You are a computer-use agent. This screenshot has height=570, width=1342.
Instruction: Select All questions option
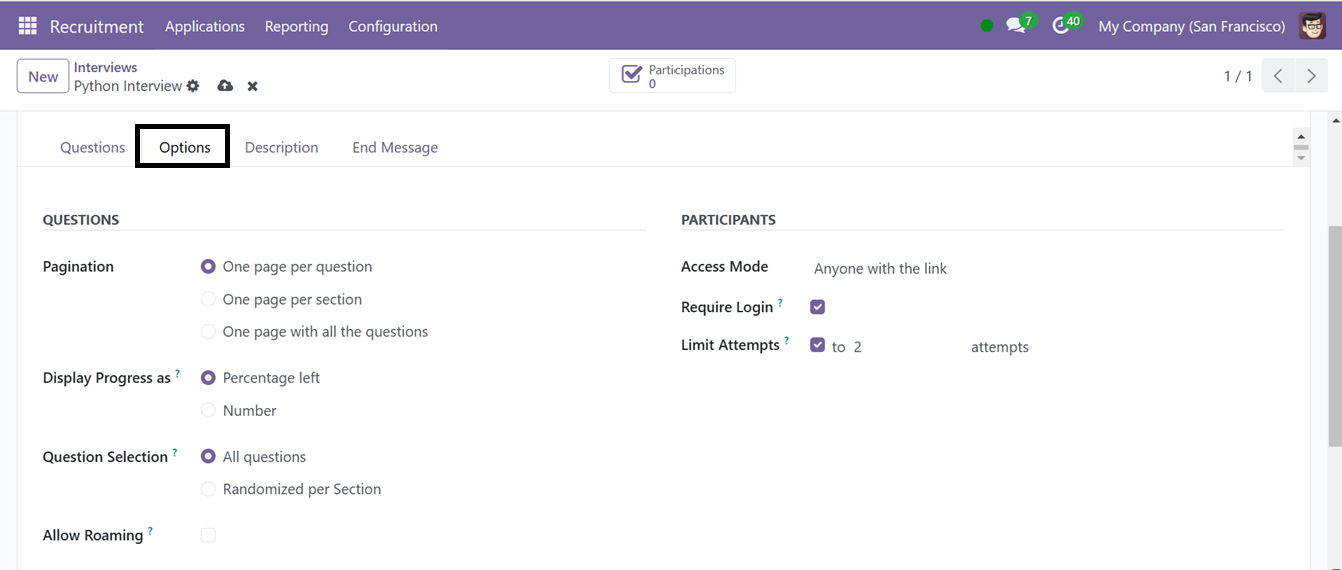[208, 456]
